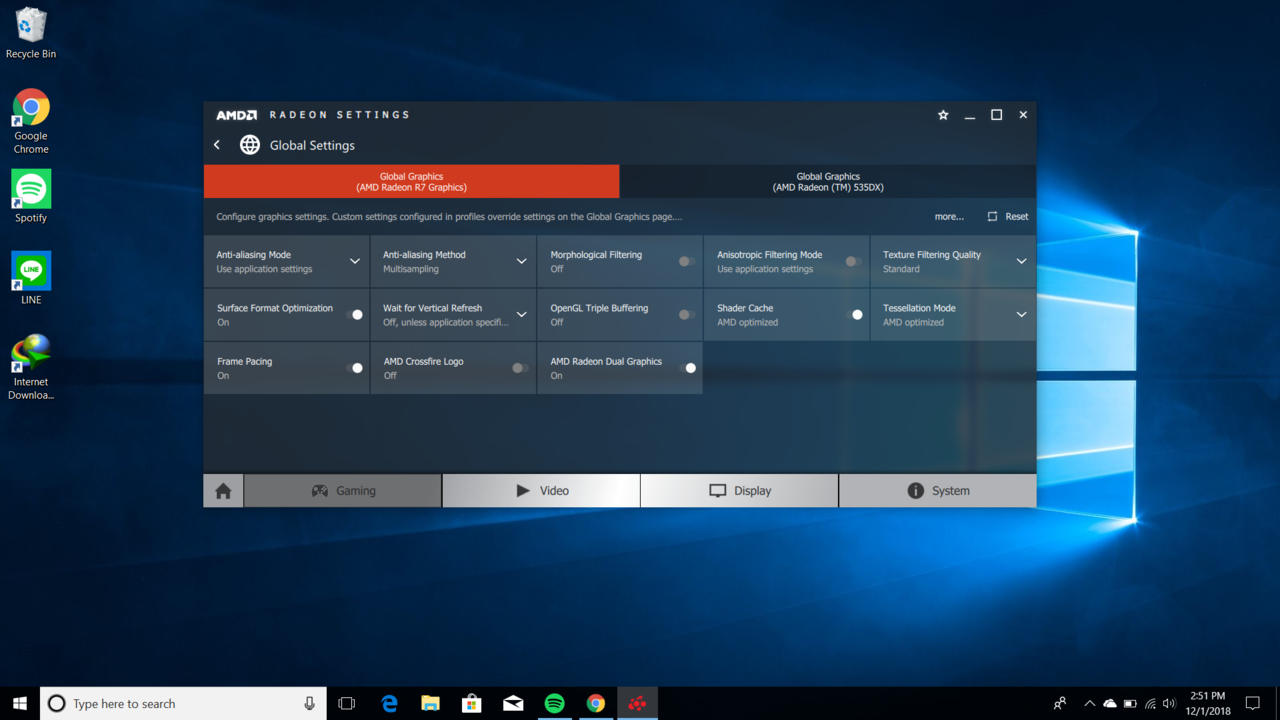Viewport: 1280px width, 720px height.
Task: Expand Wait for Vertical Refresh dropdown
Action: [x=521, y=315]
